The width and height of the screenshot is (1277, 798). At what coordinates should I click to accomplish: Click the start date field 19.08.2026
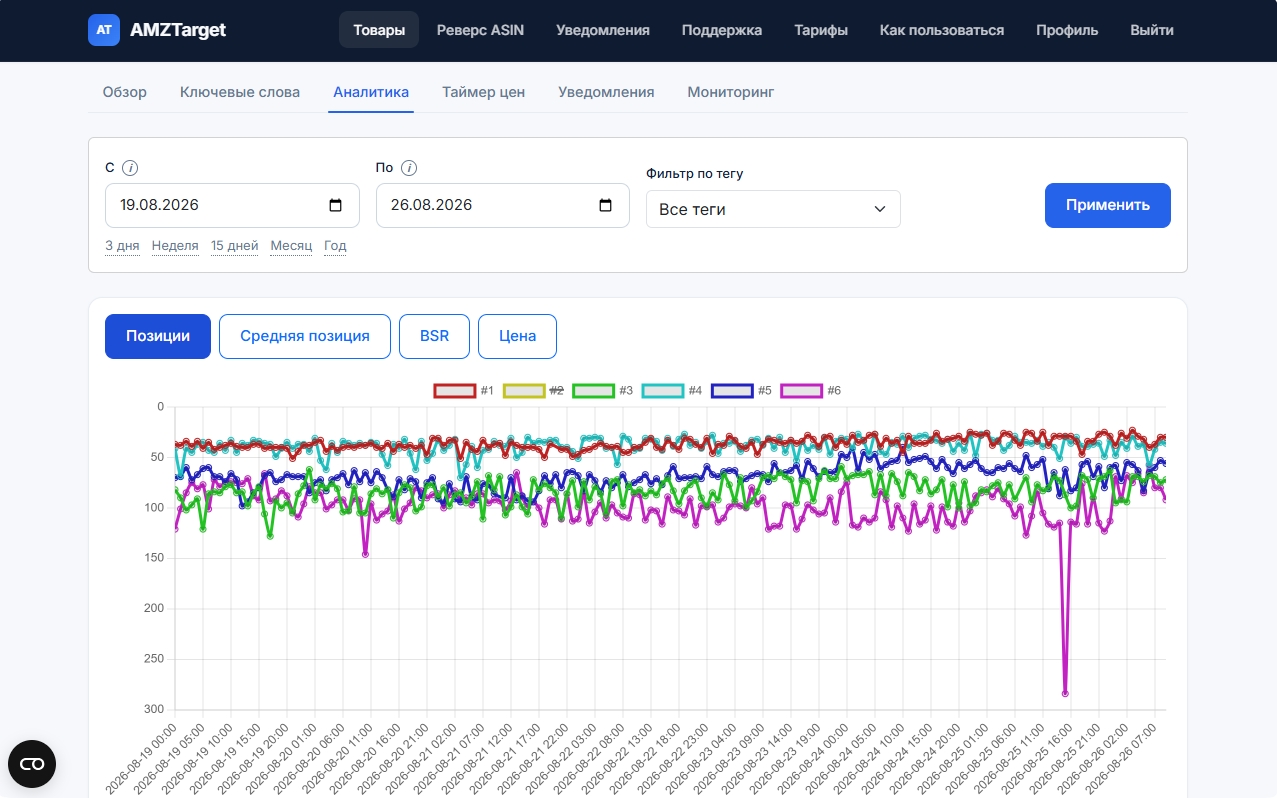pyautogui.click(x=232, y=205)
